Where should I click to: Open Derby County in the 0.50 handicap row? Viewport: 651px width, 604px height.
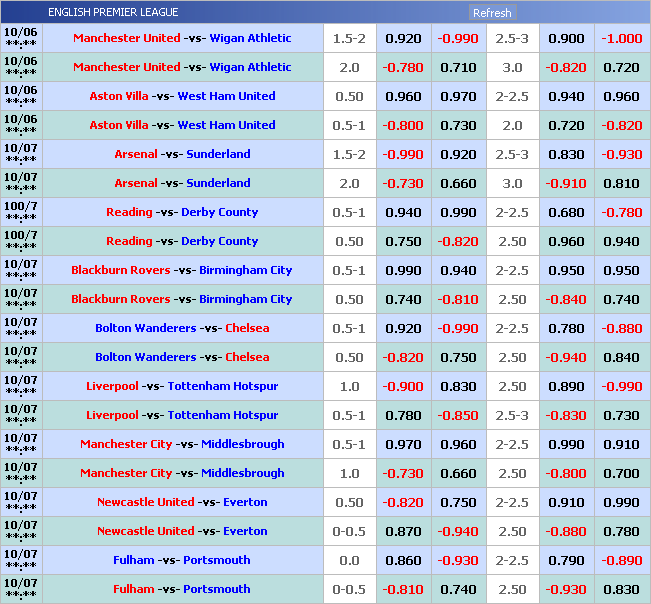[219, 241]
